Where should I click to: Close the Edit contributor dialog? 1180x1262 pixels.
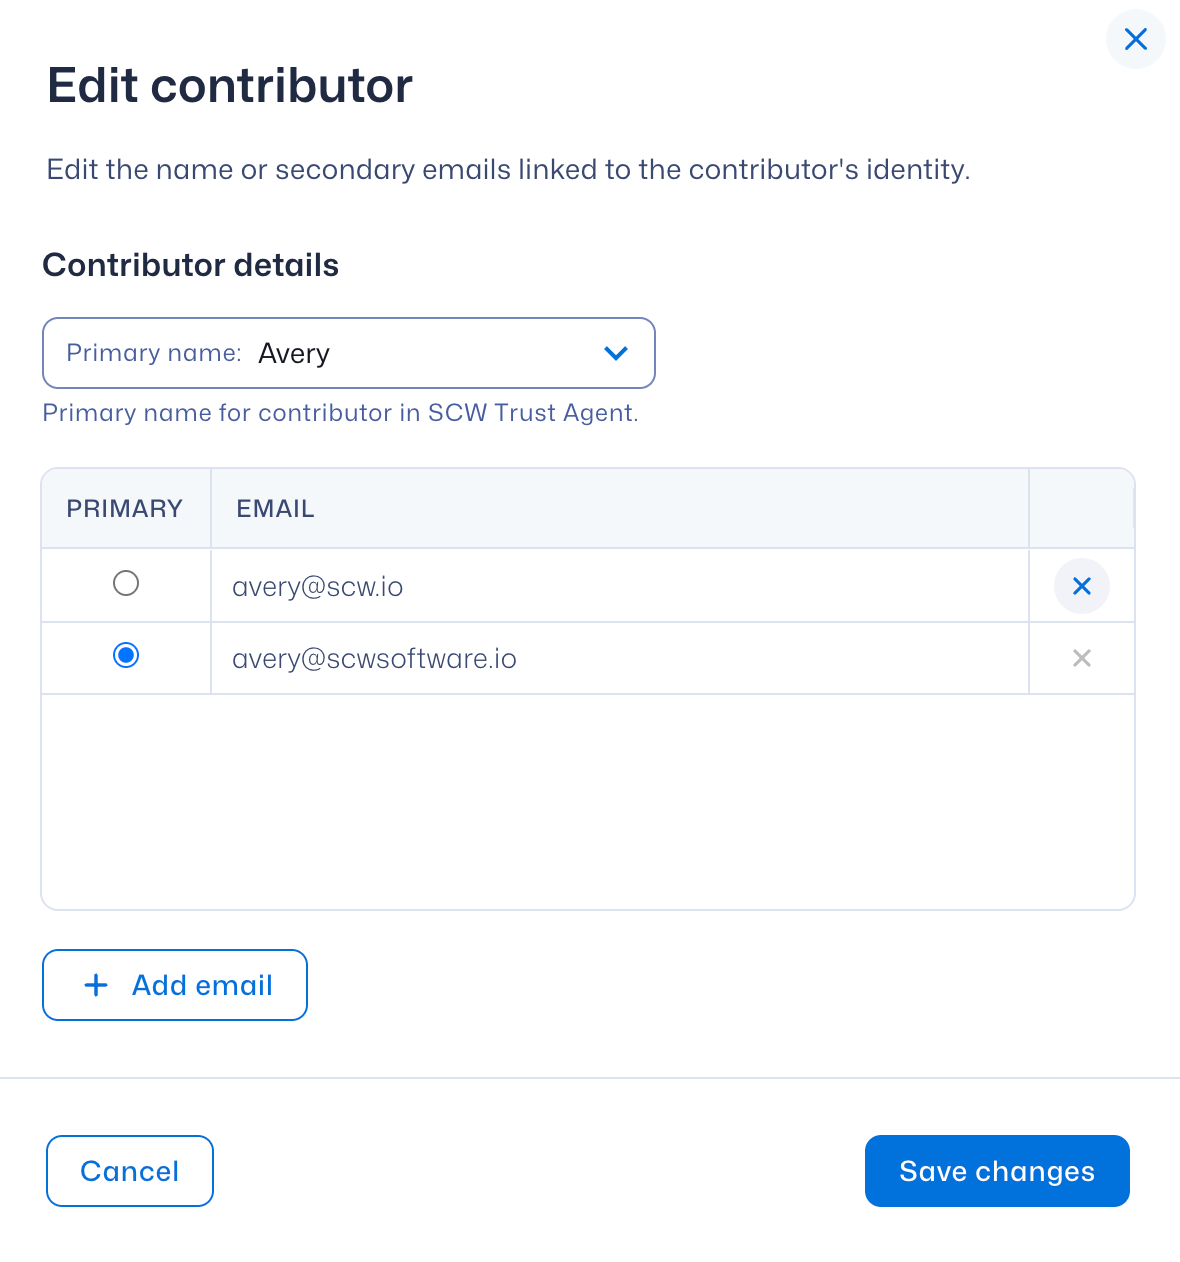click(1135, 40)
